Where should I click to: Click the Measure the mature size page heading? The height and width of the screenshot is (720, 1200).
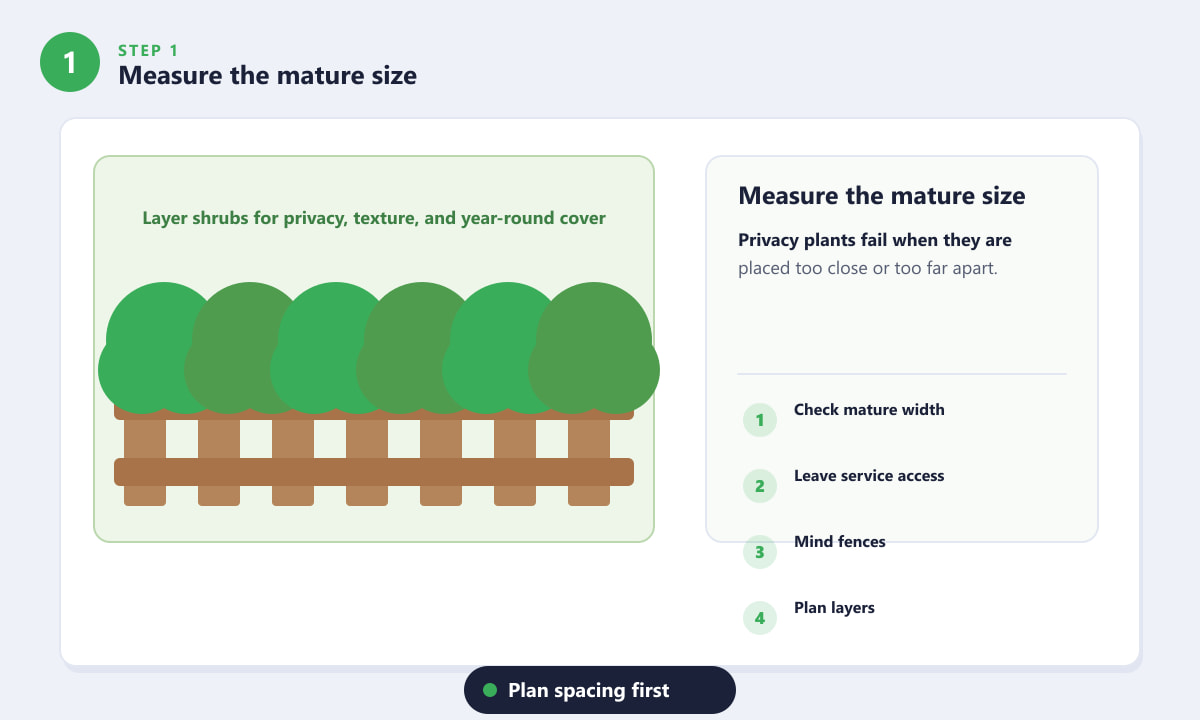click(x=267, y=75)
